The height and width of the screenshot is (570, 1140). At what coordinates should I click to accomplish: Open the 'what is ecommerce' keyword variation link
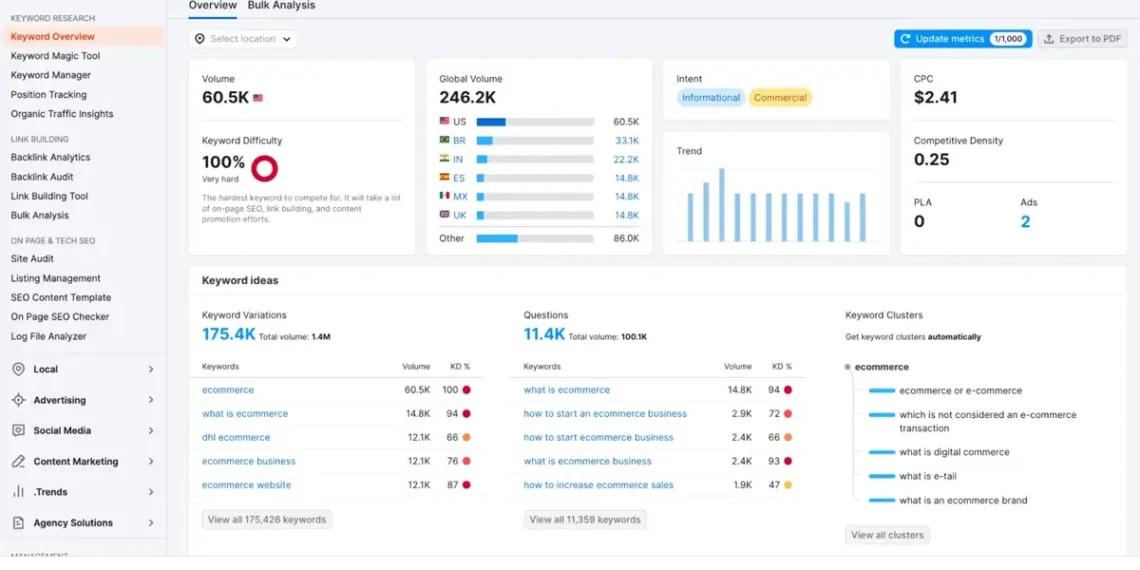click(245, 414)
